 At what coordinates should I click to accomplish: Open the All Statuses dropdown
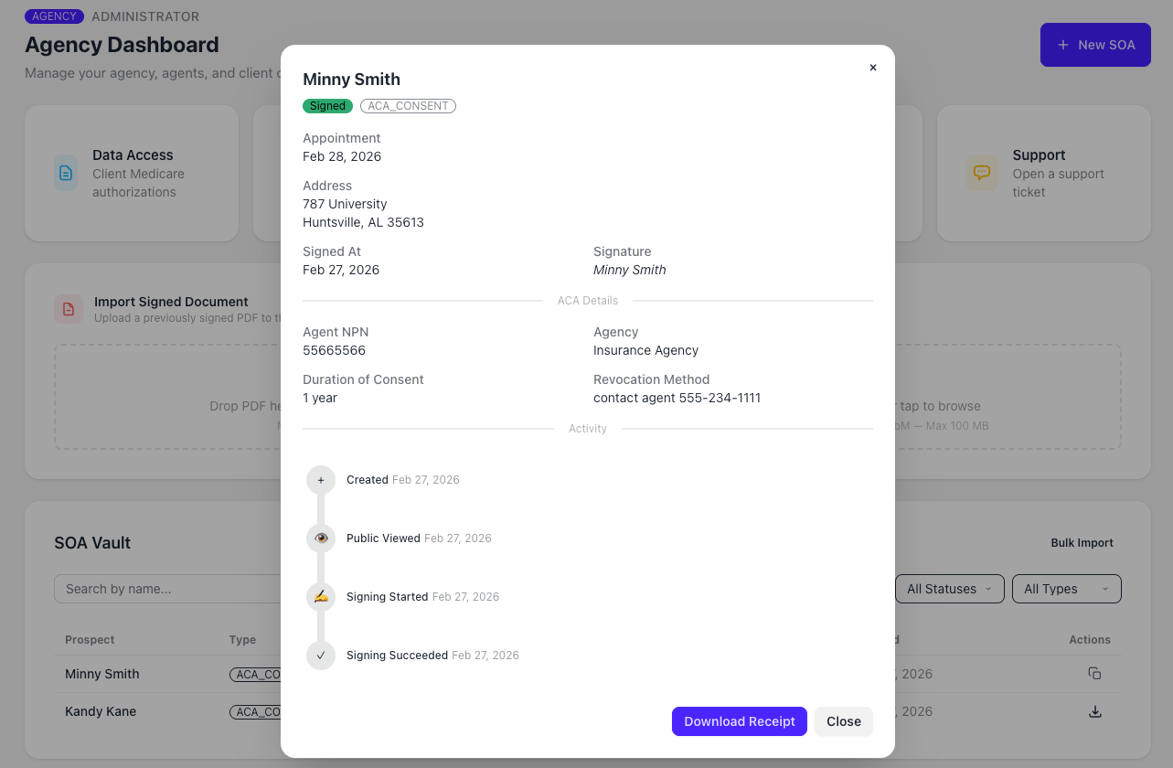click(x=948, y=589)
